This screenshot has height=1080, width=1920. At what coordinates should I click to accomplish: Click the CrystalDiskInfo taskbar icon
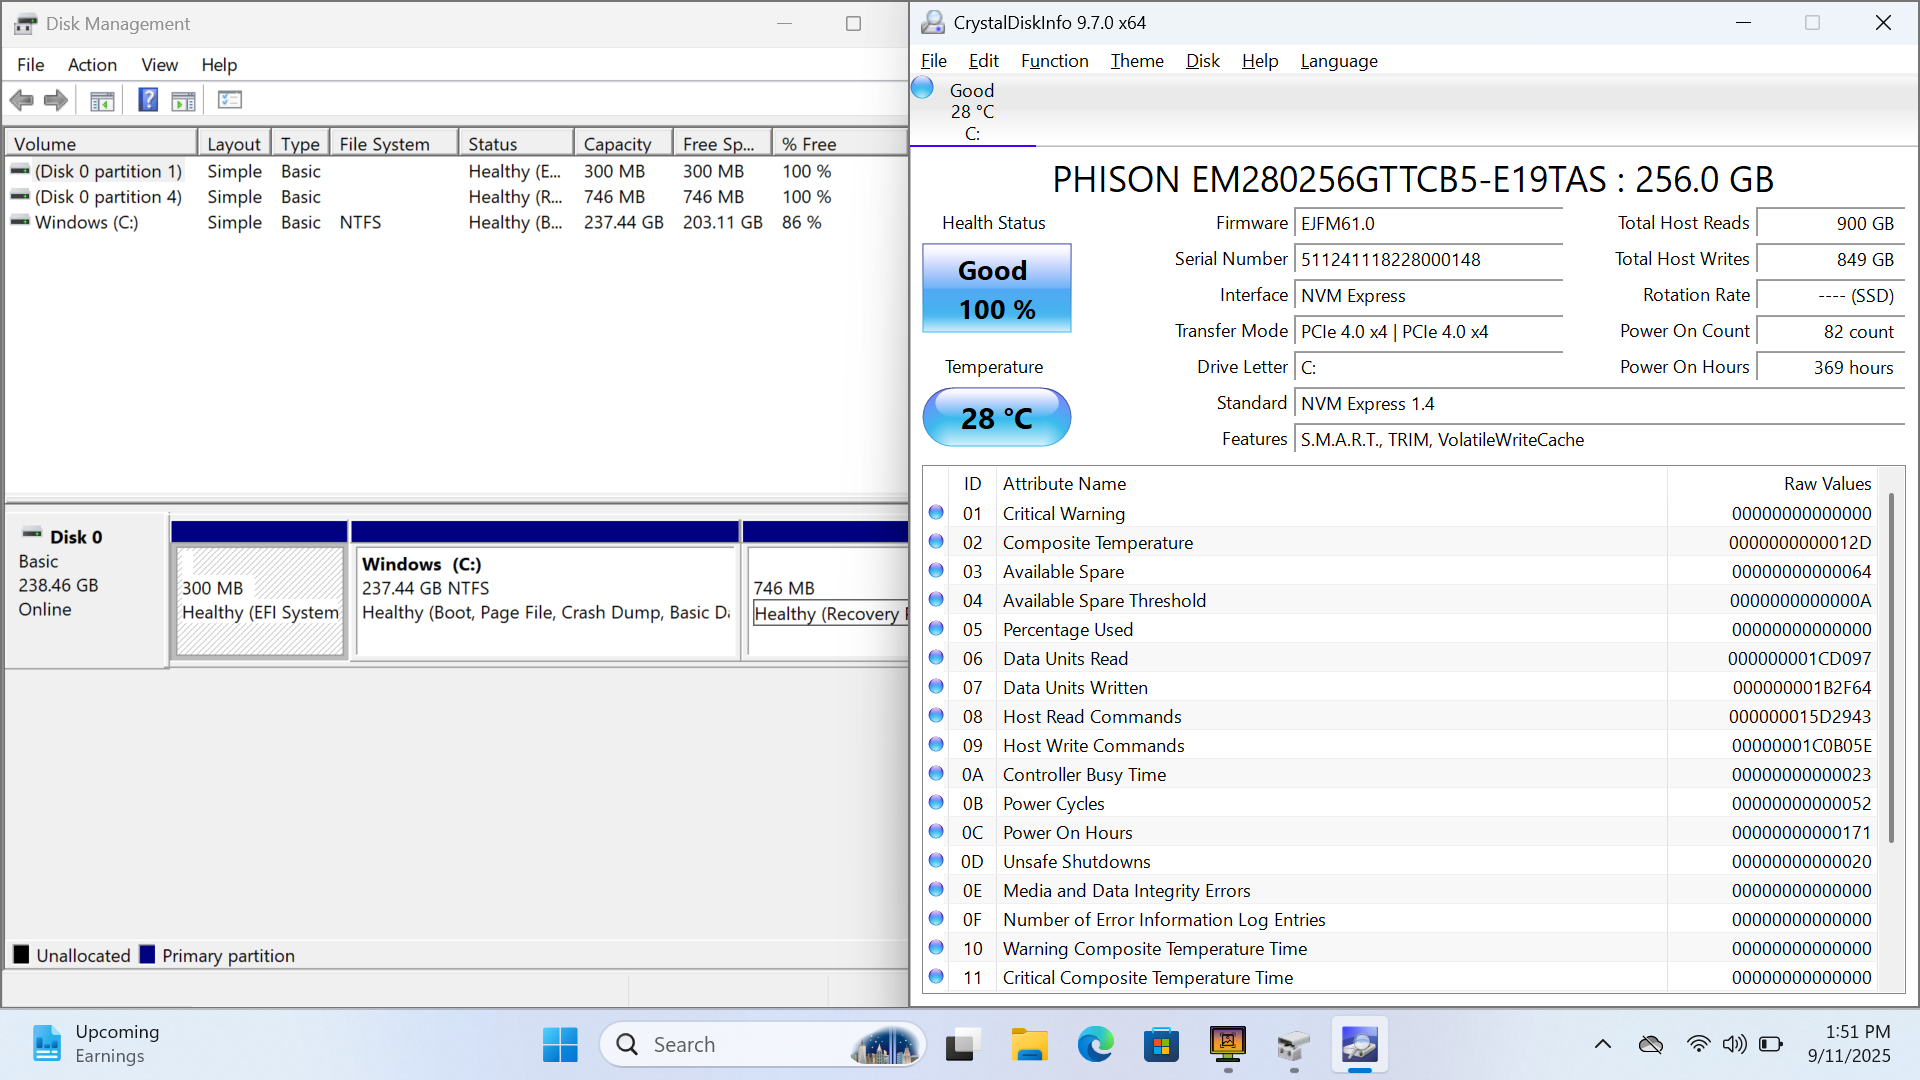coord(1359,1045)
